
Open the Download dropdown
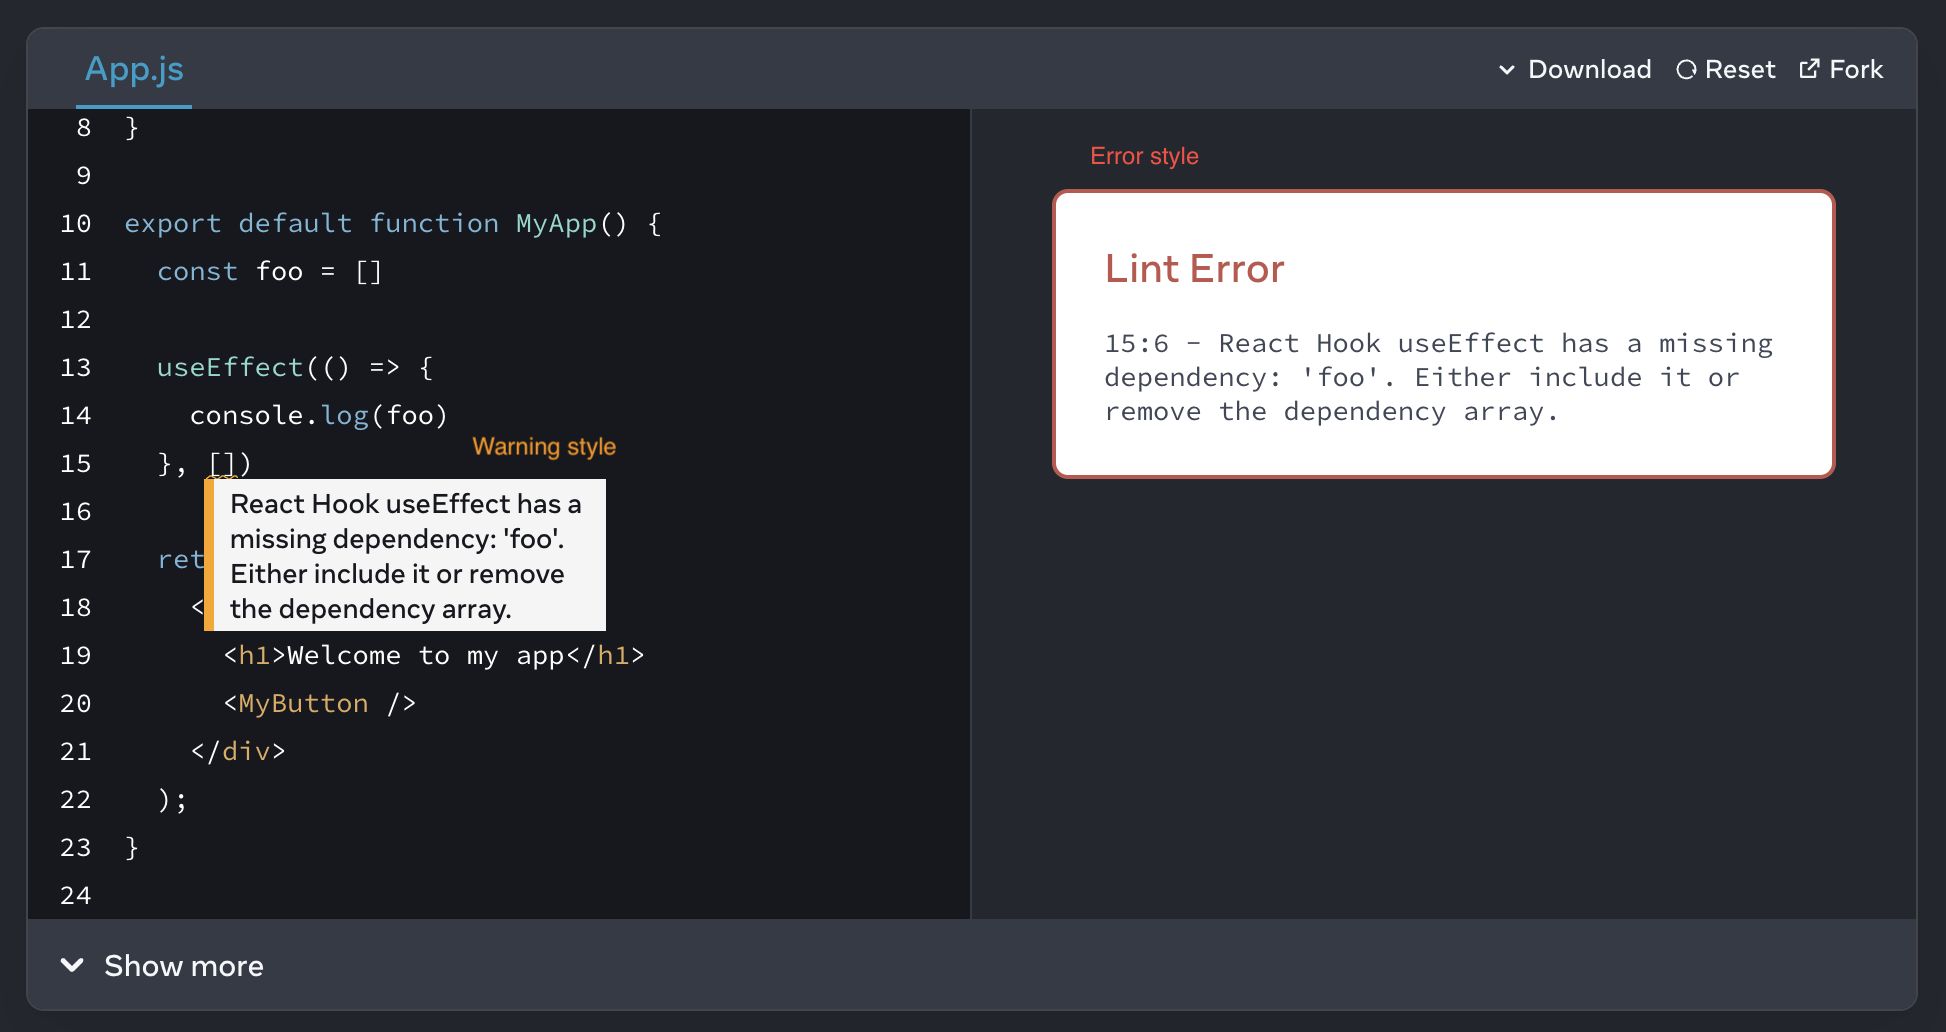pos(1575,69)
